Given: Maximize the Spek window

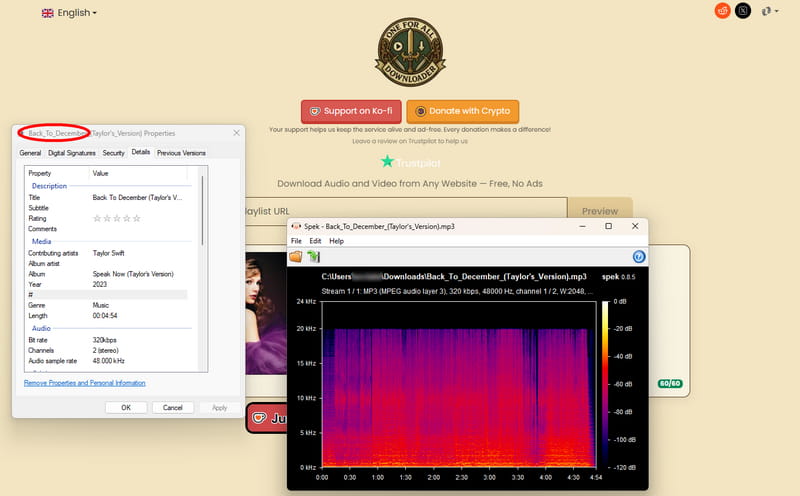Looking at the screenshot, I should [609, 226].
